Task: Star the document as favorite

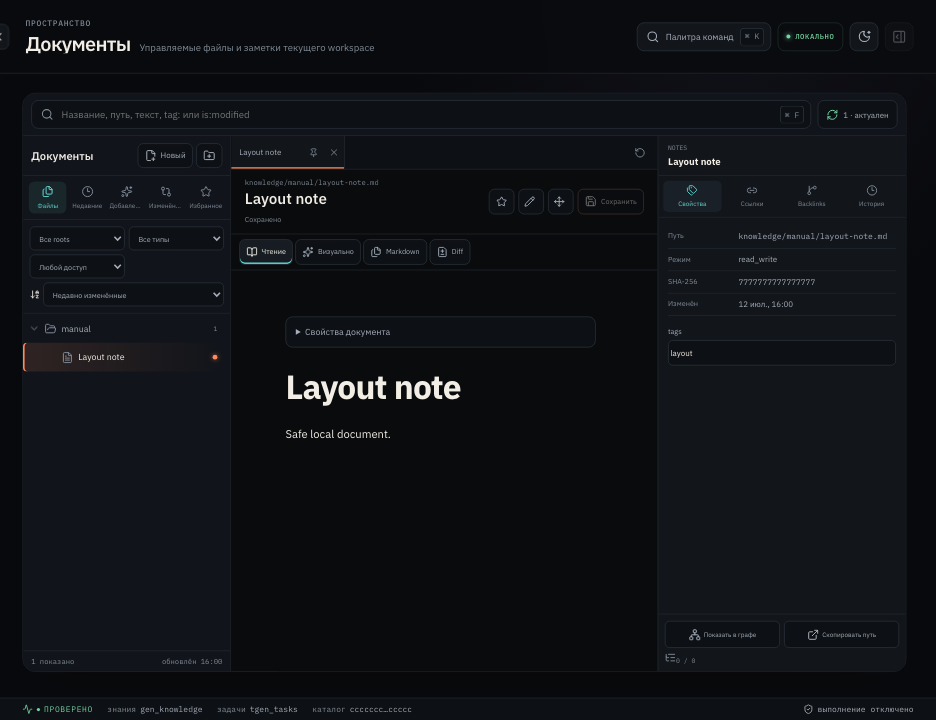Action: point(501,202)
